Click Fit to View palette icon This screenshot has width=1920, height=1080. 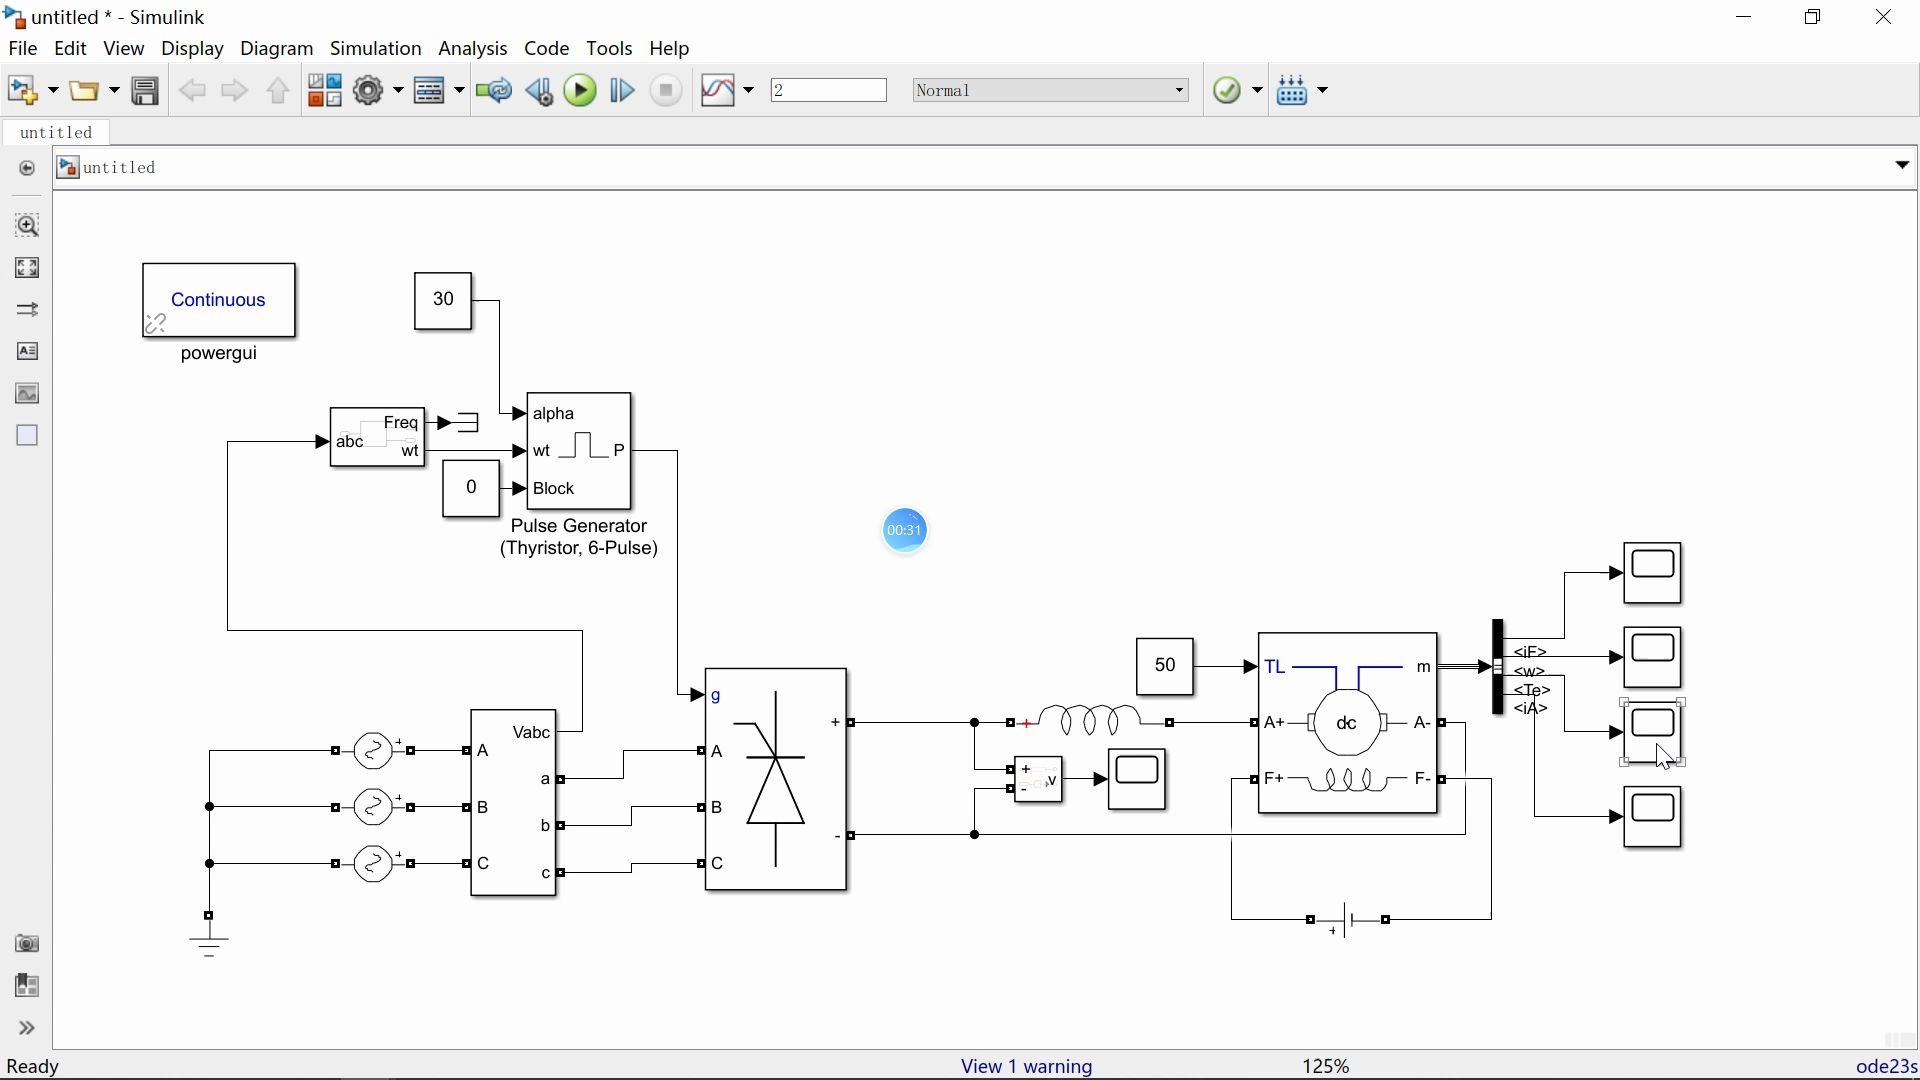pos(27,268)
